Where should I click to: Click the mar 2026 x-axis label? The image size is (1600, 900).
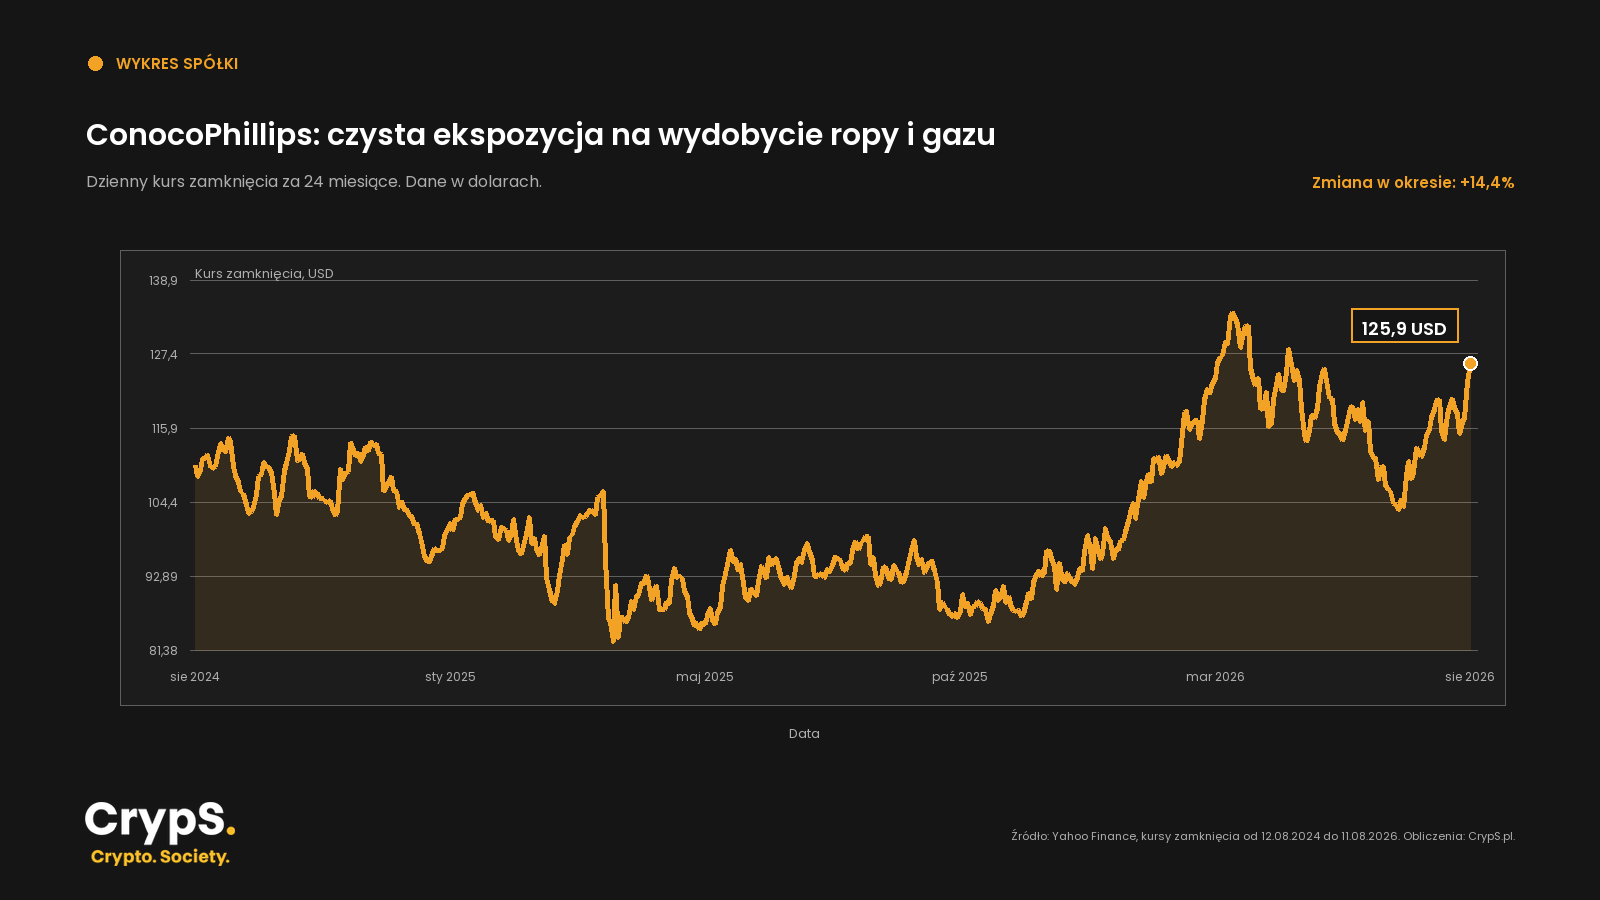1215,677
